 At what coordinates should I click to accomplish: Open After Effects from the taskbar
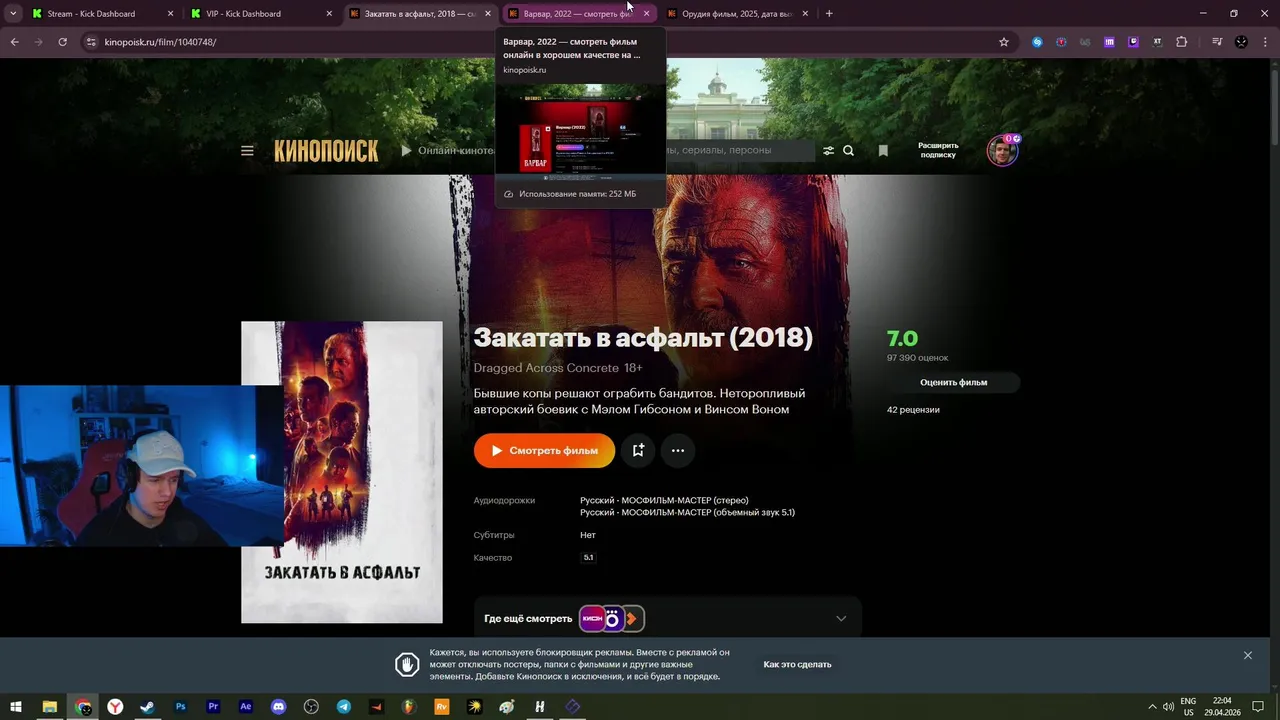[246, 706]
